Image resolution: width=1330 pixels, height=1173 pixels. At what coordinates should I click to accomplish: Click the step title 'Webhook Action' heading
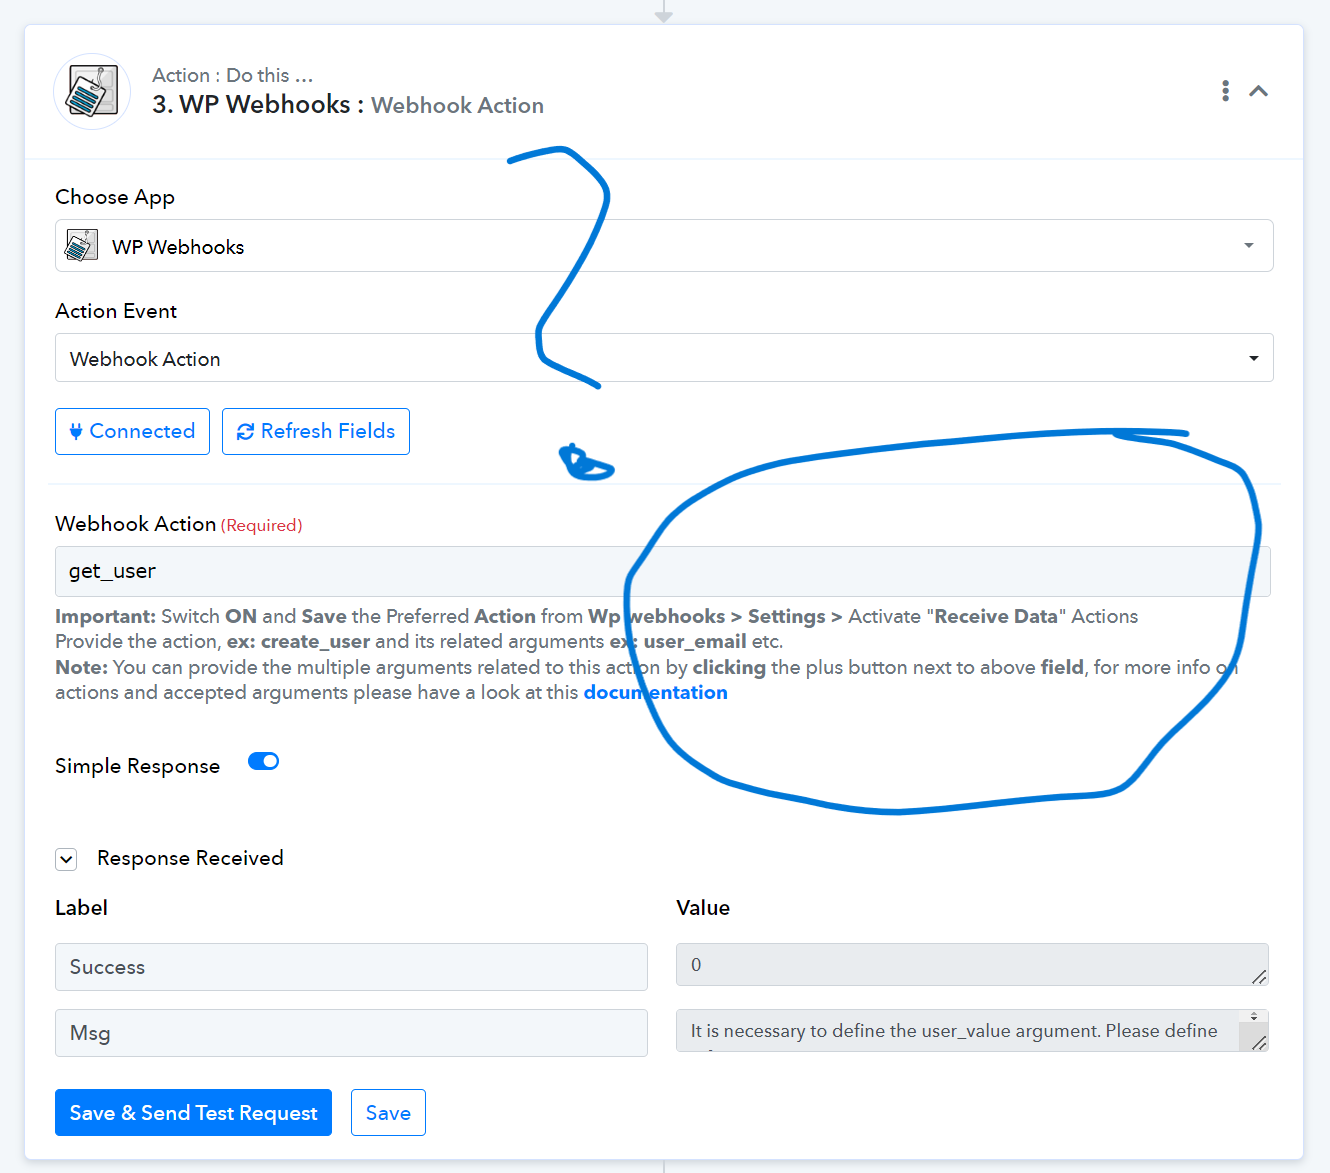[457, 105]
